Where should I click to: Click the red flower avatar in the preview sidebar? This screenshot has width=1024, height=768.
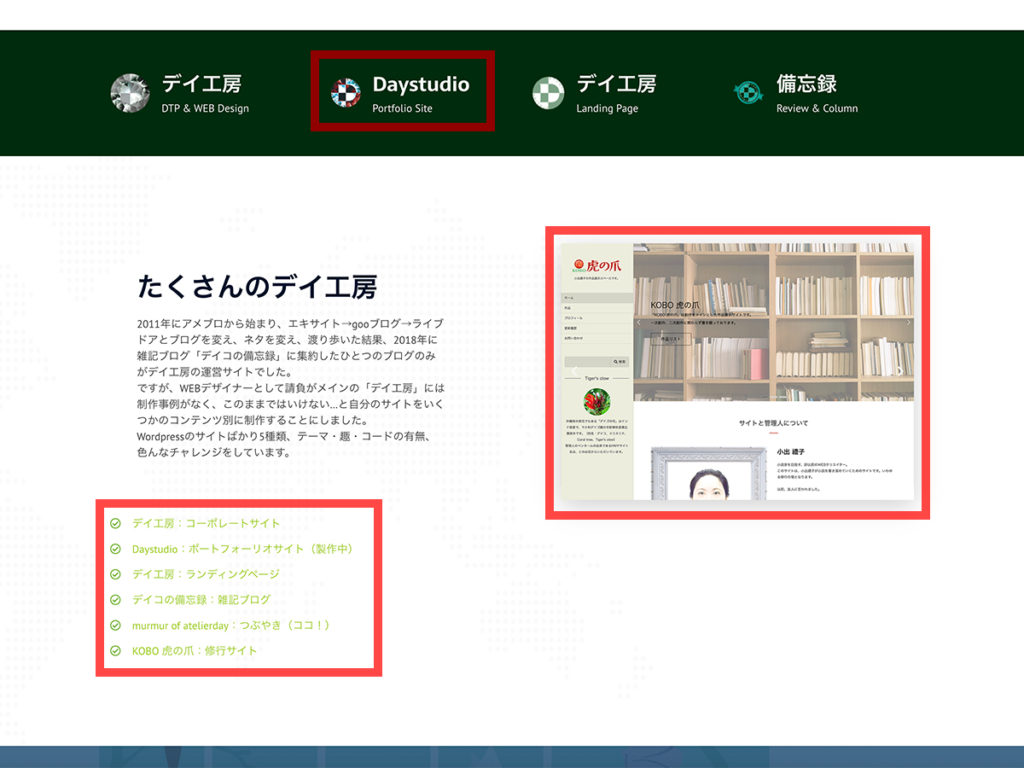coord(597,402)
